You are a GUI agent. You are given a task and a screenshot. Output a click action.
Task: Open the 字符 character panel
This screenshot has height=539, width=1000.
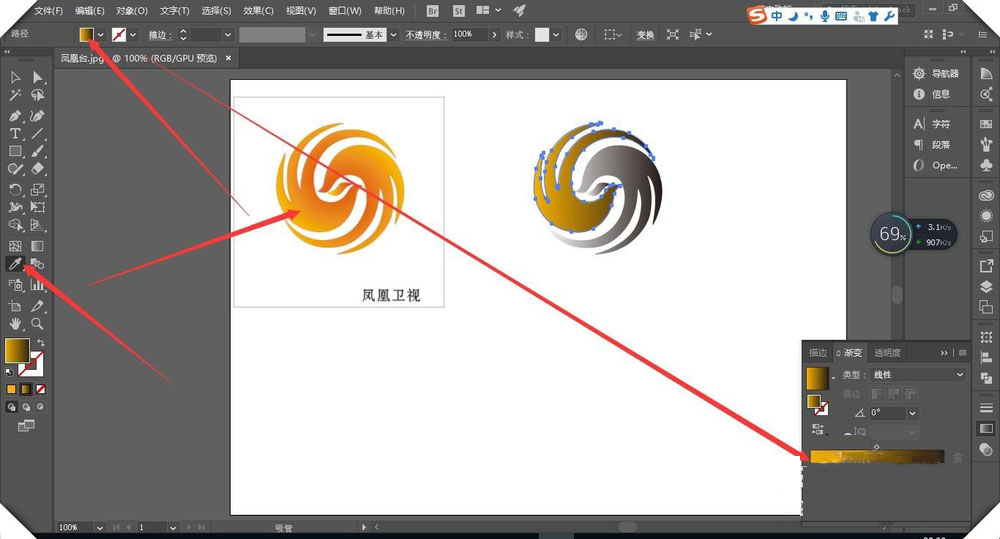click(x=932, y=124)
